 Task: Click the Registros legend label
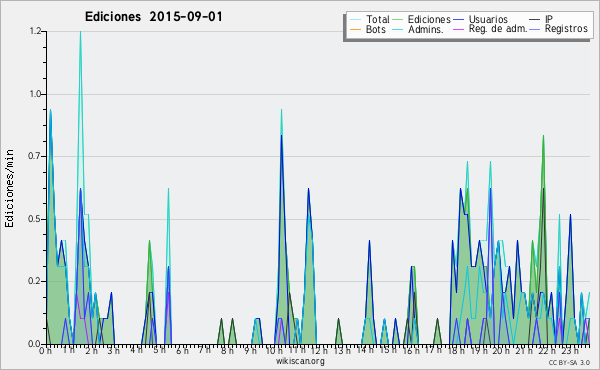(x=566, y=29)
